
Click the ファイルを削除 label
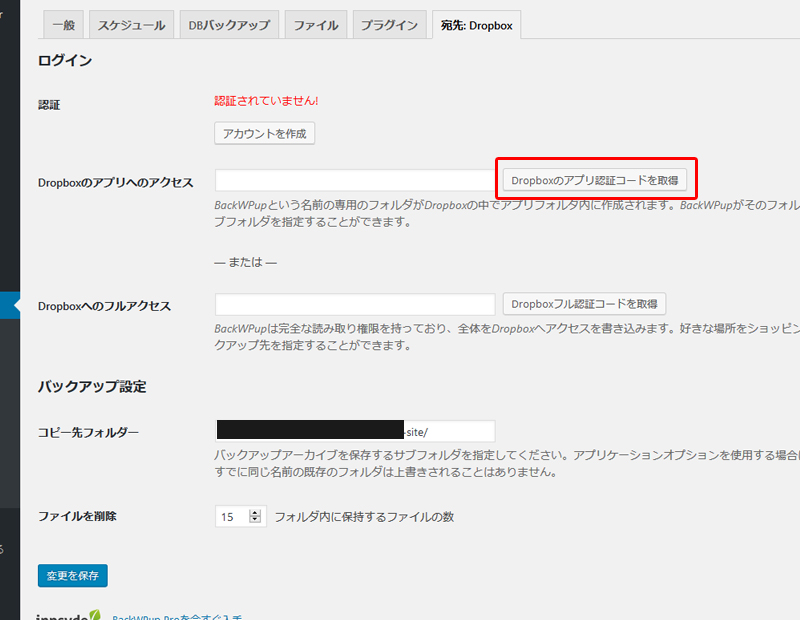pyautogui.click(x=77, y=516)
